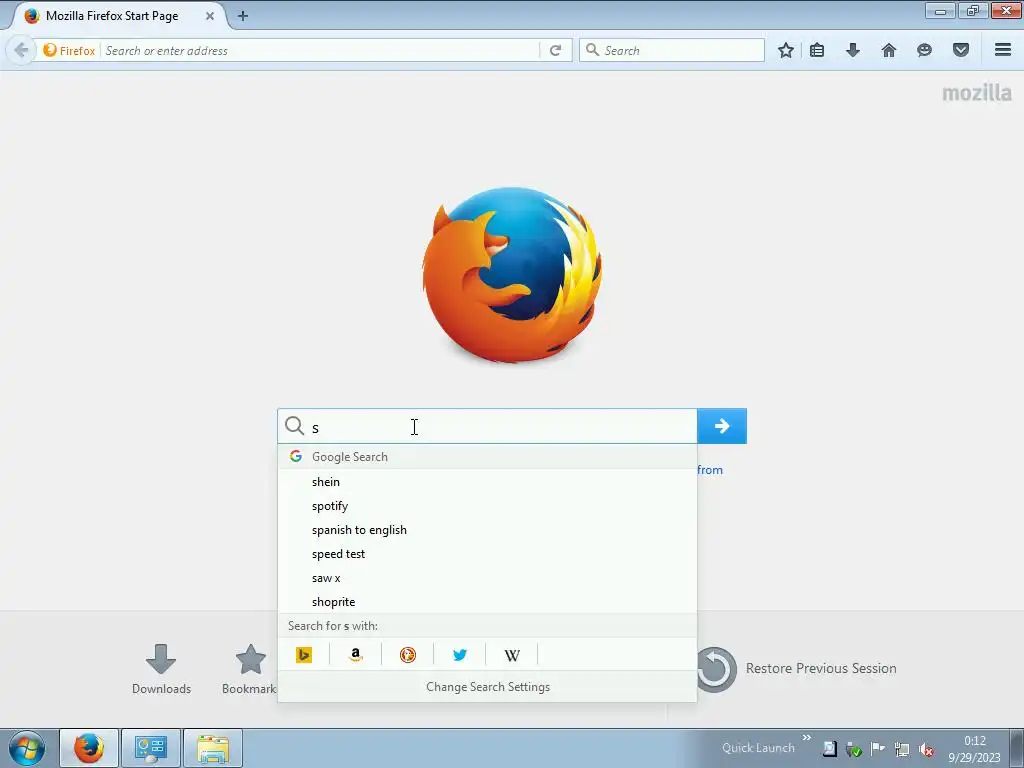Image resolution: width=1024 pixels, height=768 pixels.
Task: Click Restore Previous Session
Action: click(795, 669)
